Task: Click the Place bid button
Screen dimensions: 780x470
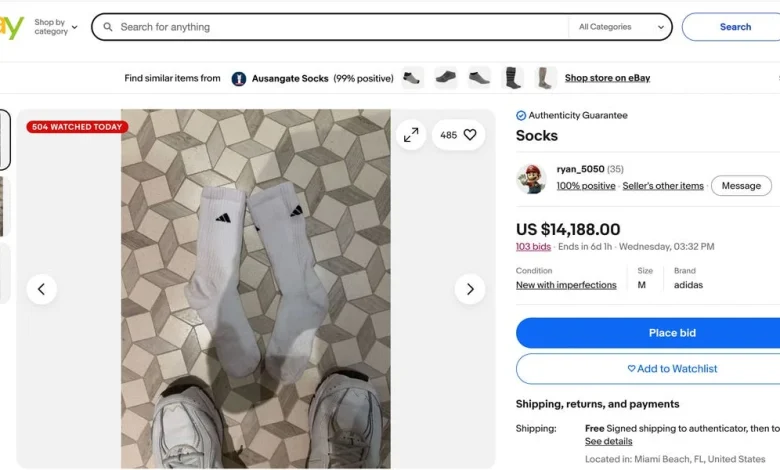Action: pyautogui.click(x=648, y=333)
